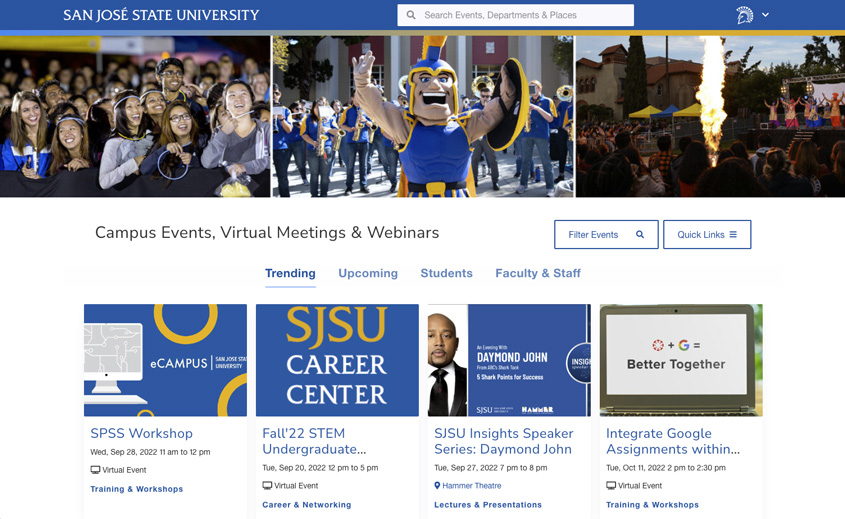Click the San José State University logo
This screenshot has width=845, height=519.
click(161, 15)
